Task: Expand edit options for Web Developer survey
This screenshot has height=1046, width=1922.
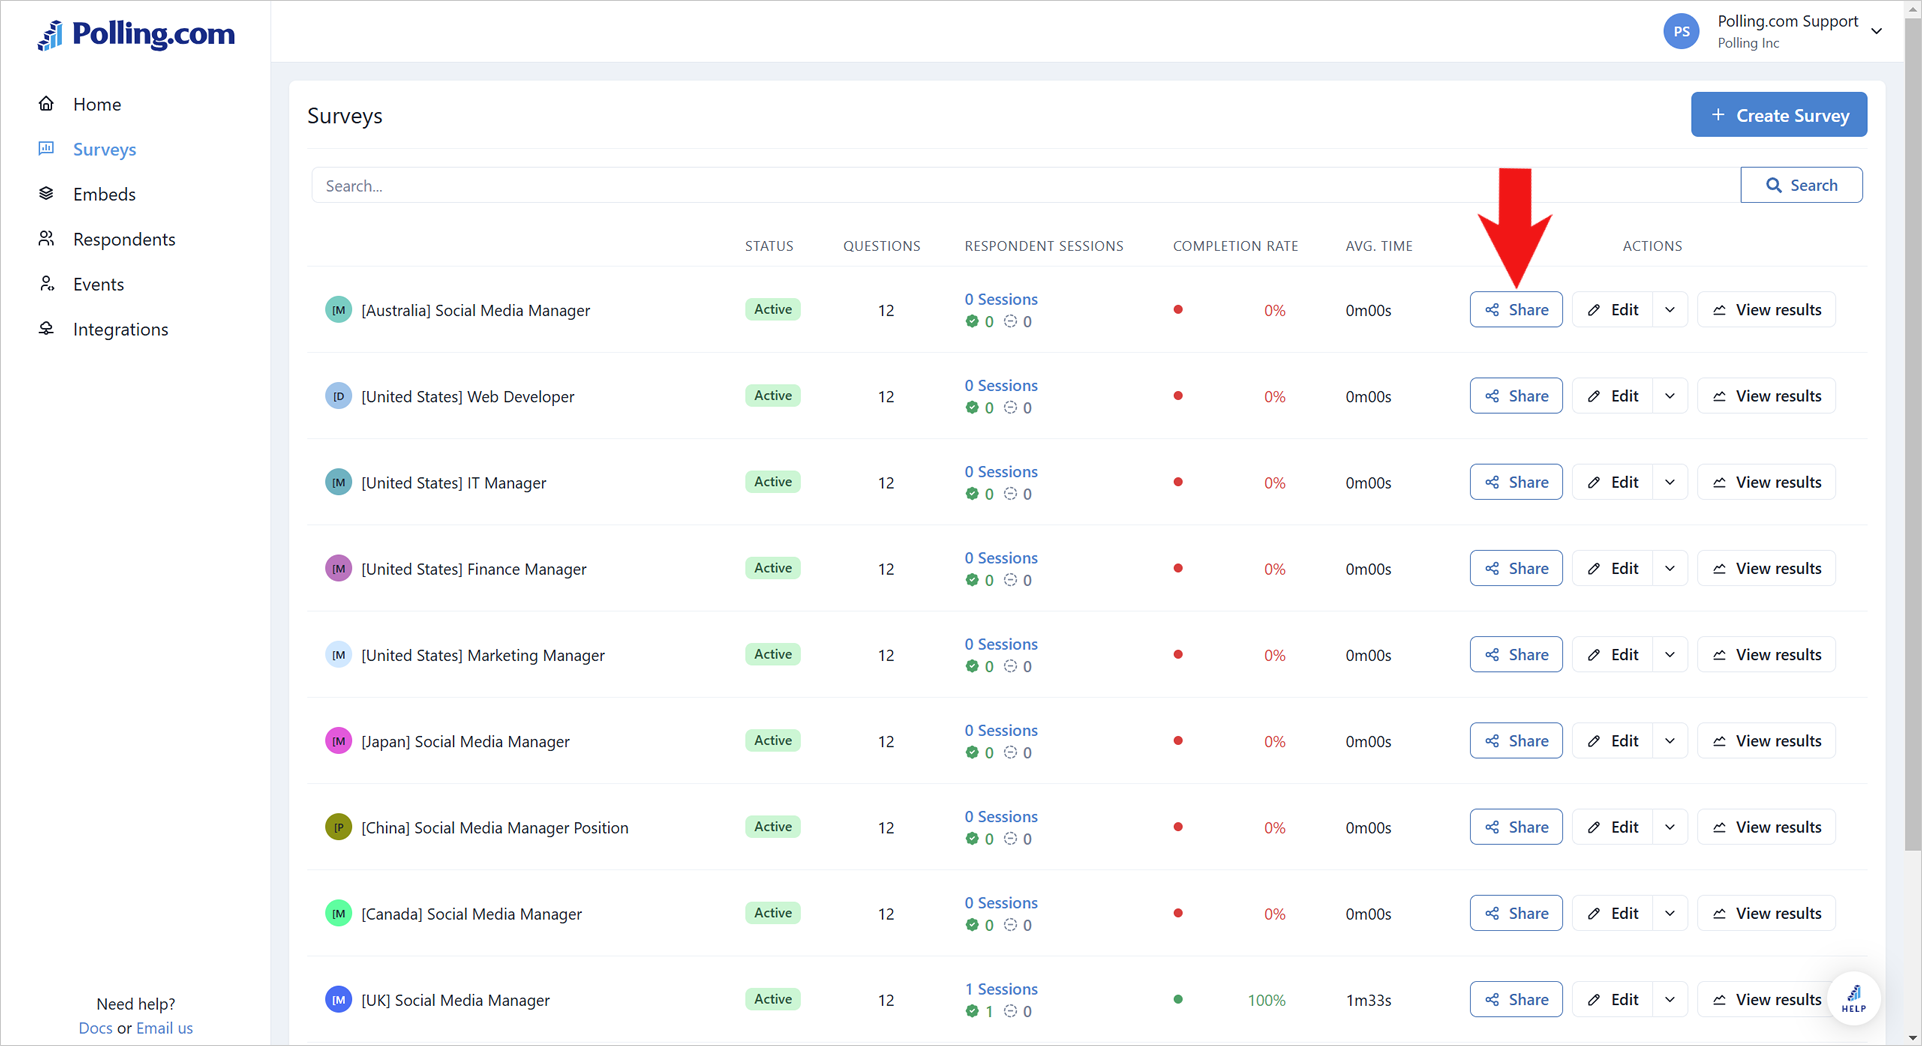Action: coord(1670,396)
